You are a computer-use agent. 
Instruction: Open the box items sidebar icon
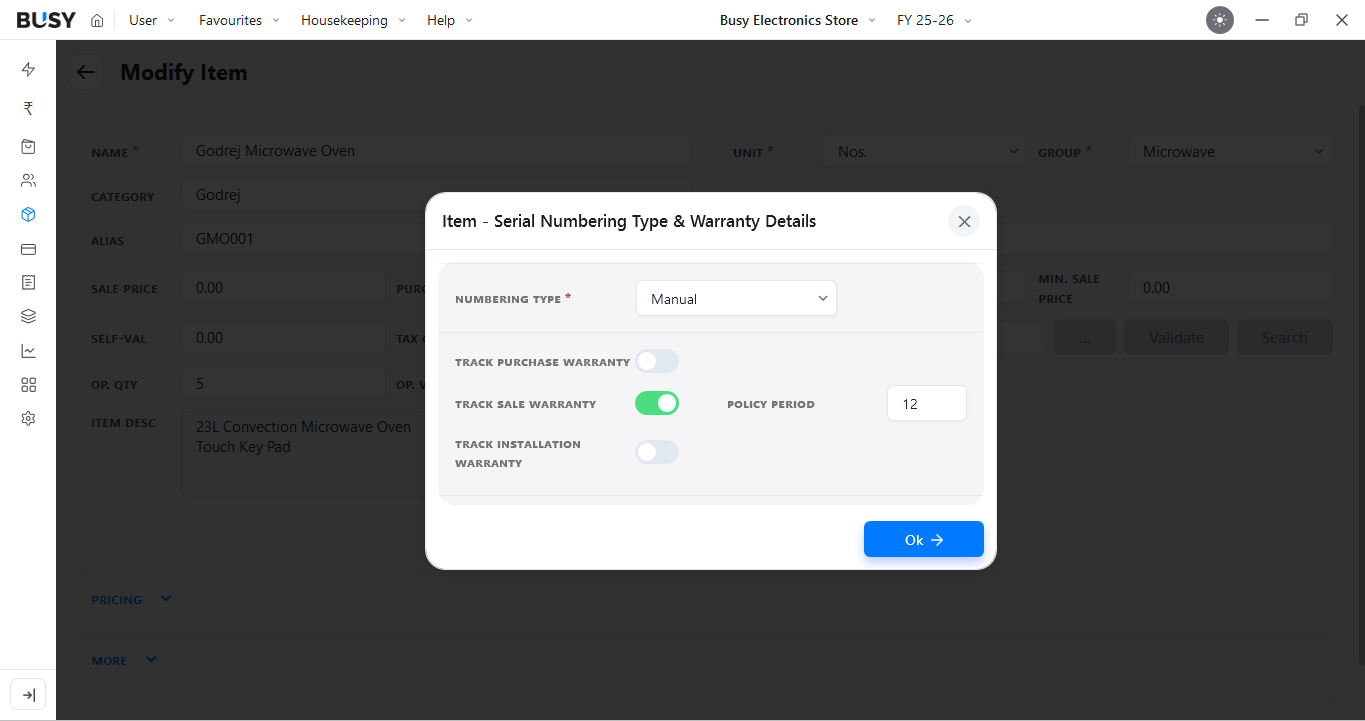click(28, 214)
